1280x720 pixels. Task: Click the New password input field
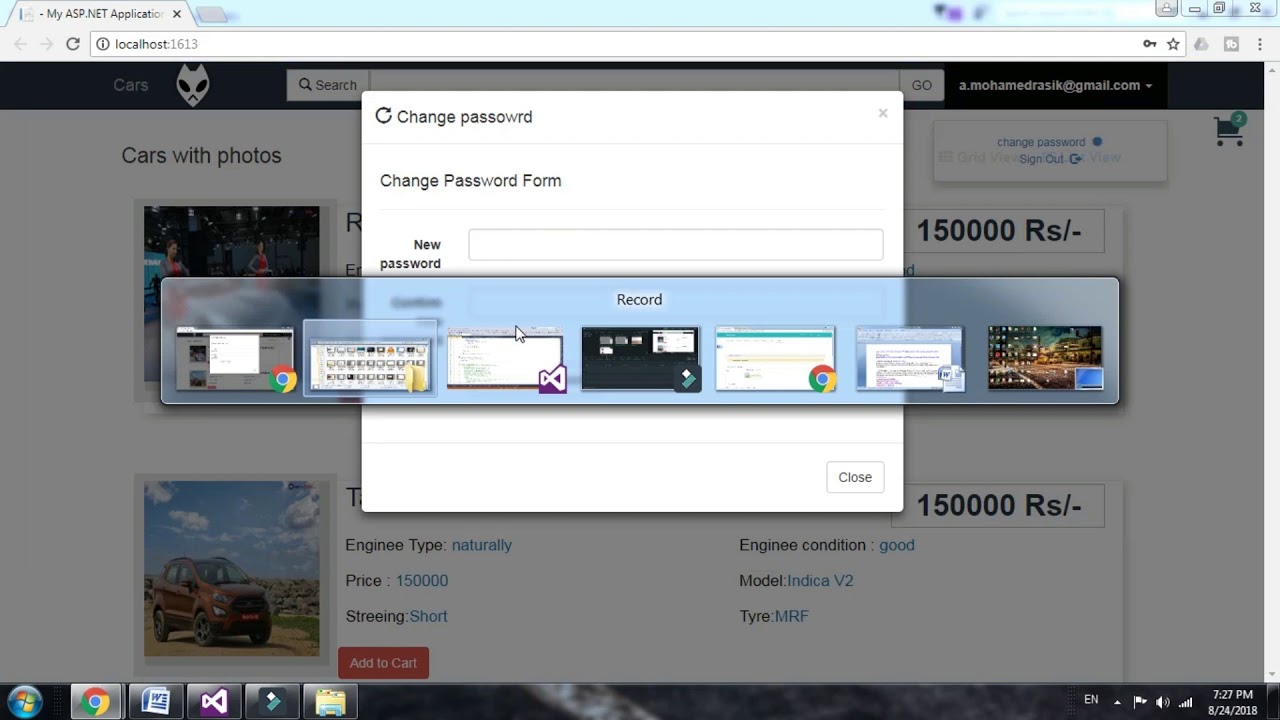pyautogui.click(x=676, y=245)
